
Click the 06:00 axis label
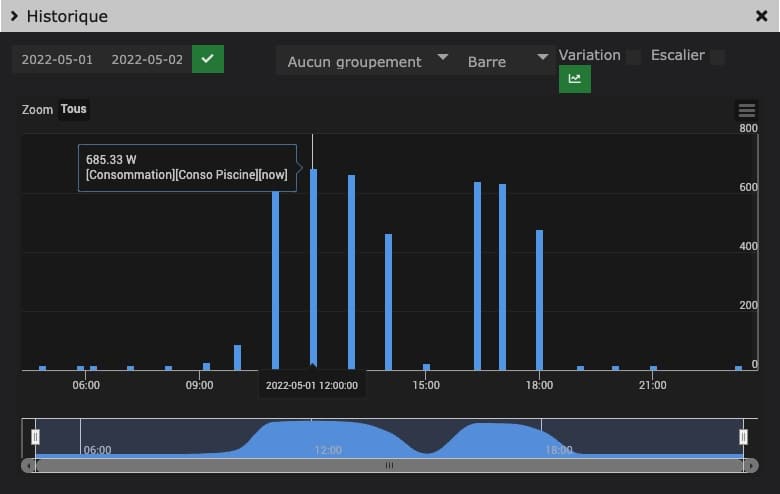86,385
